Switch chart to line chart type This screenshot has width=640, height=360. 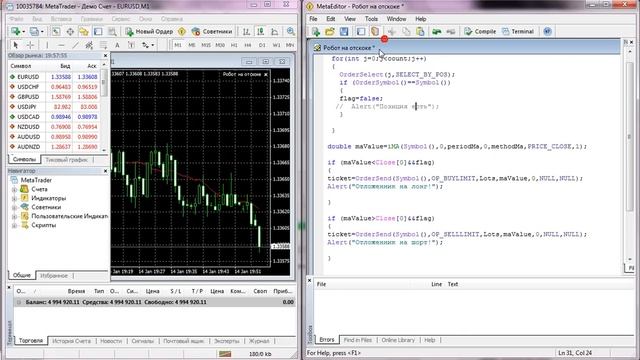pos(275,31)
